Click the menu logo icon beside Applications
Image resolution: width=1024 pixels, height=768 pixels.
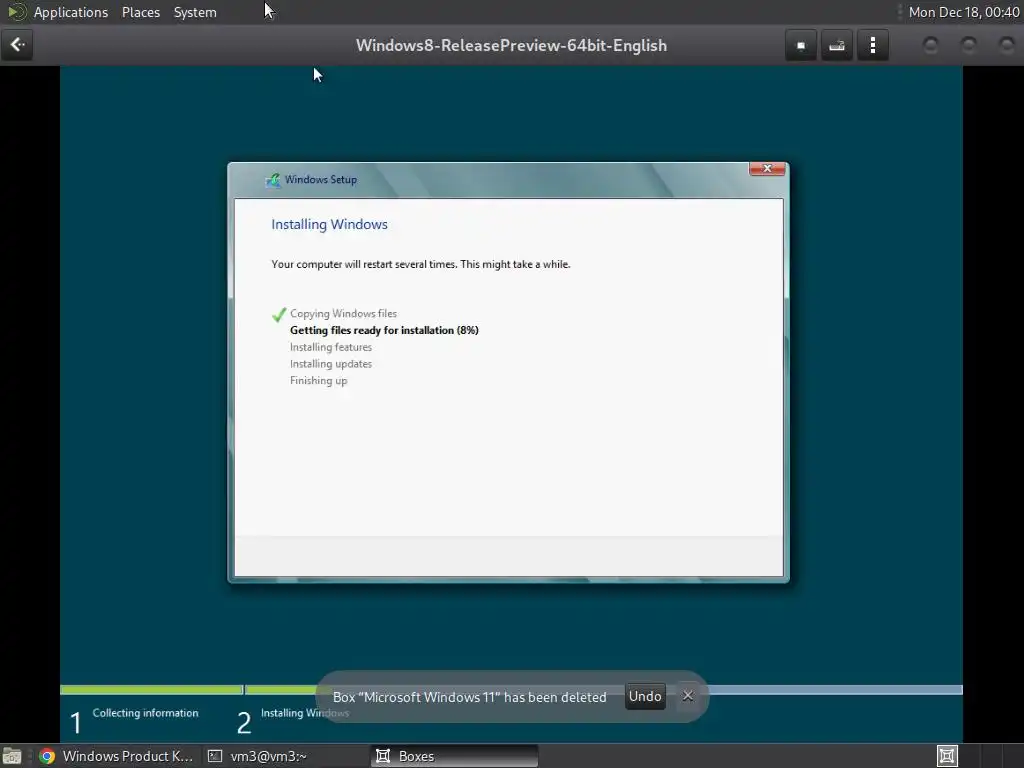pos(17,12)
